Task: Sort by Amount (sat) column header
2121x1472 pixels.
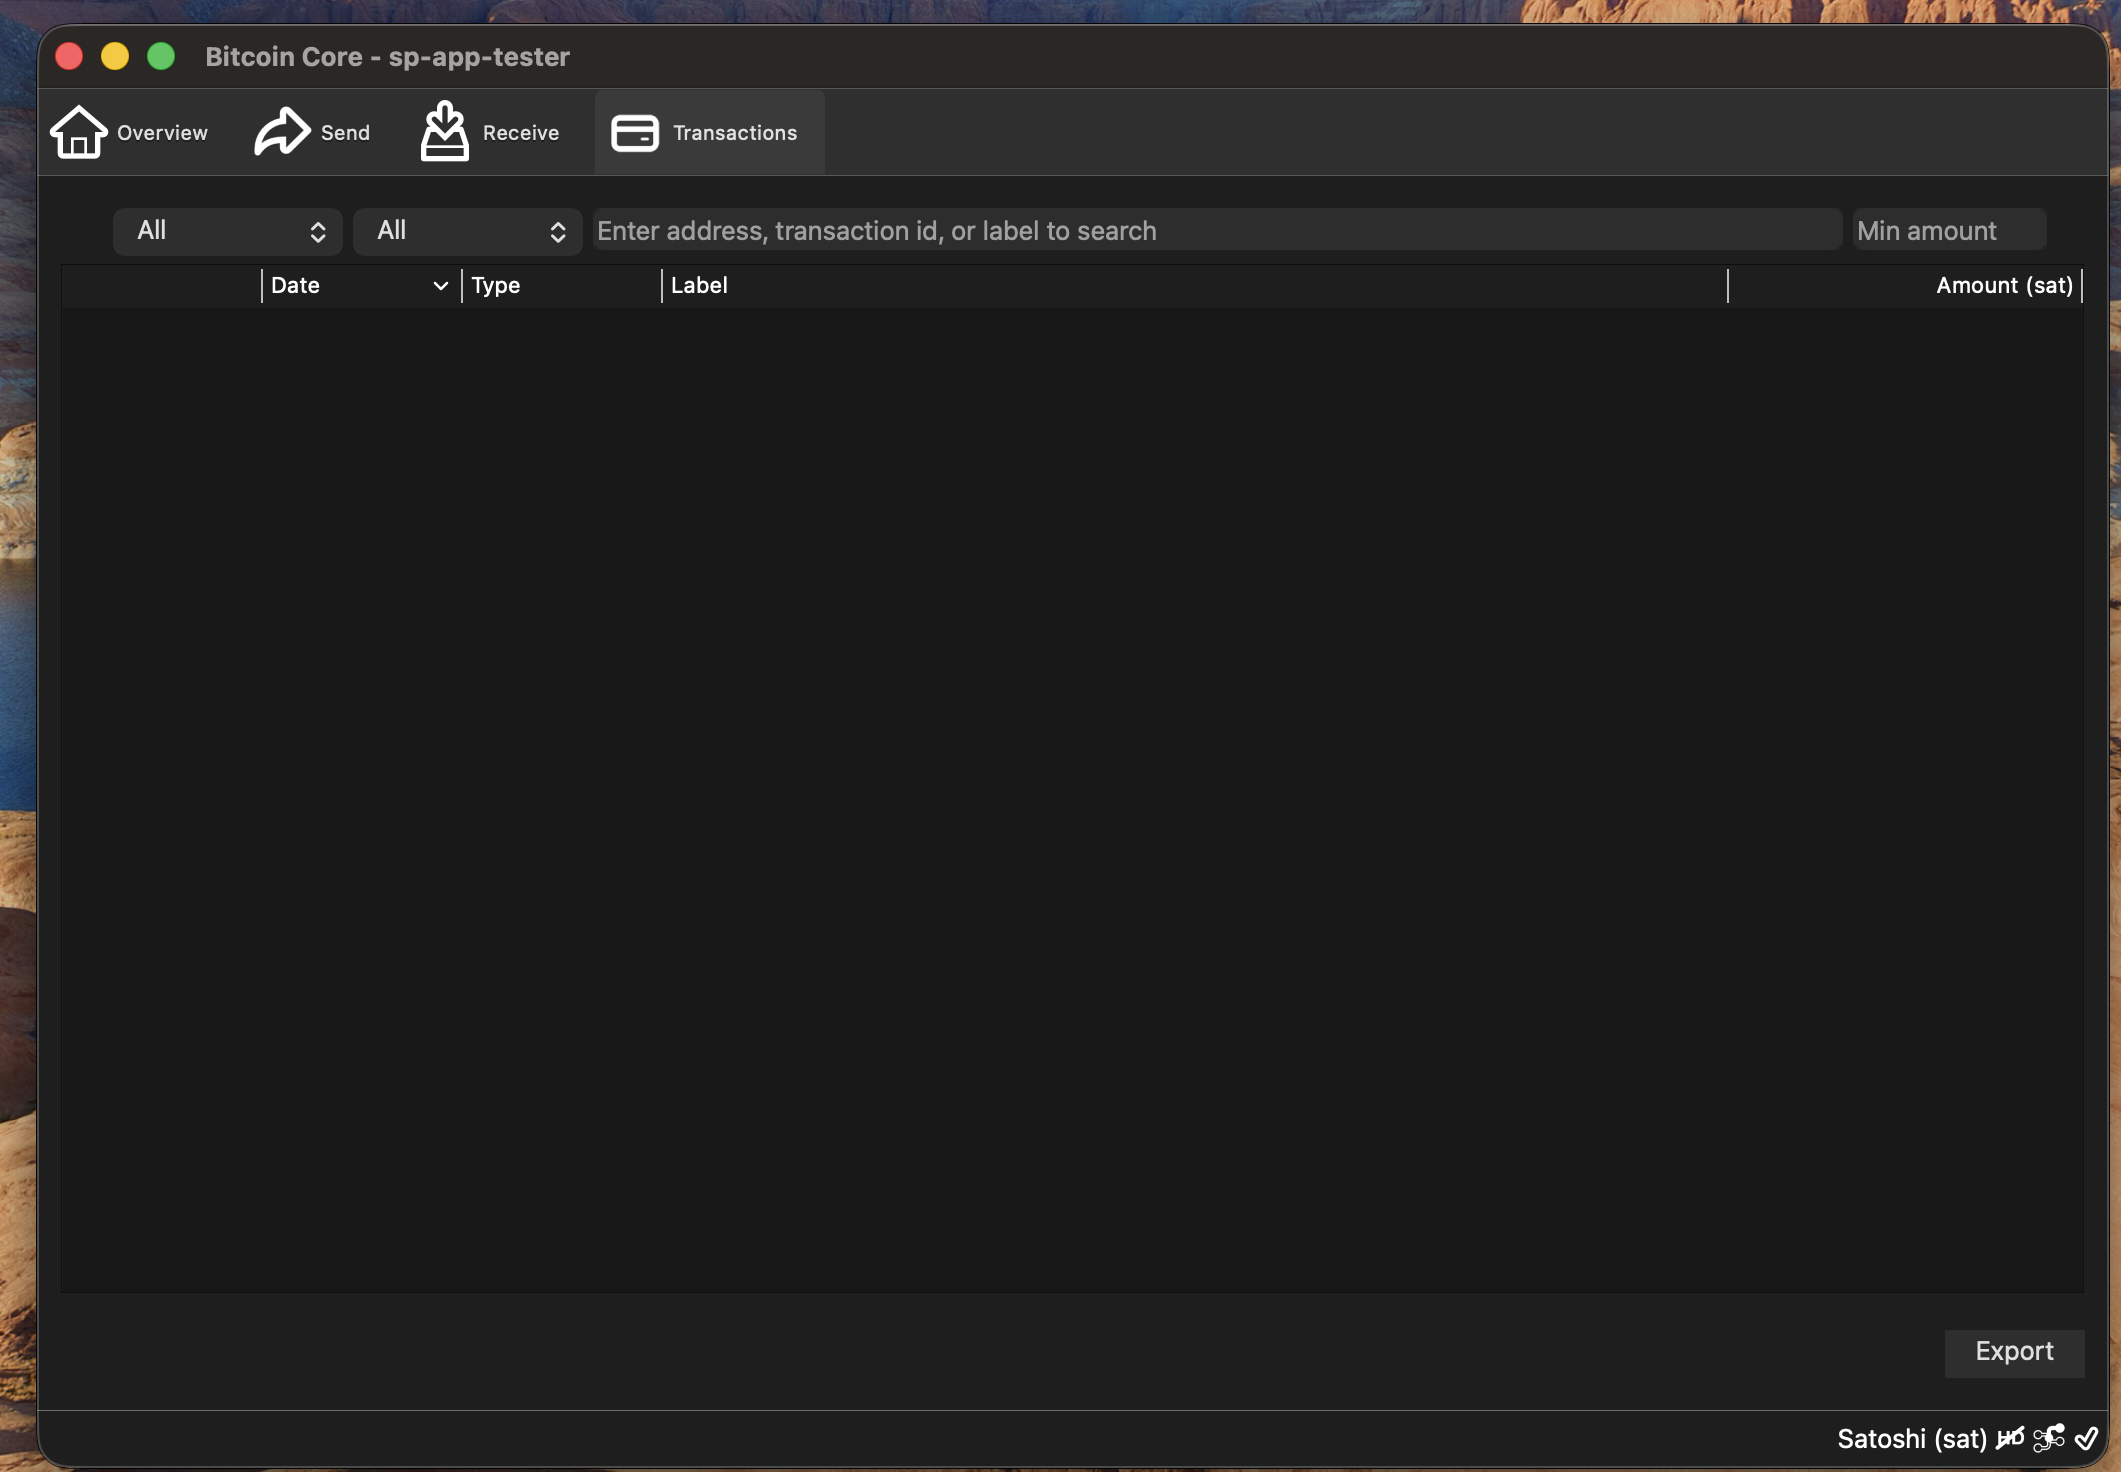Action: [2003, 286]
